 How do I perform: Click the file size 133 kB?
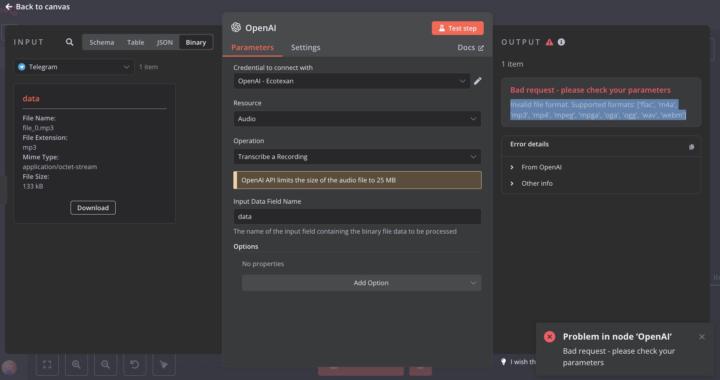(33, 186)
